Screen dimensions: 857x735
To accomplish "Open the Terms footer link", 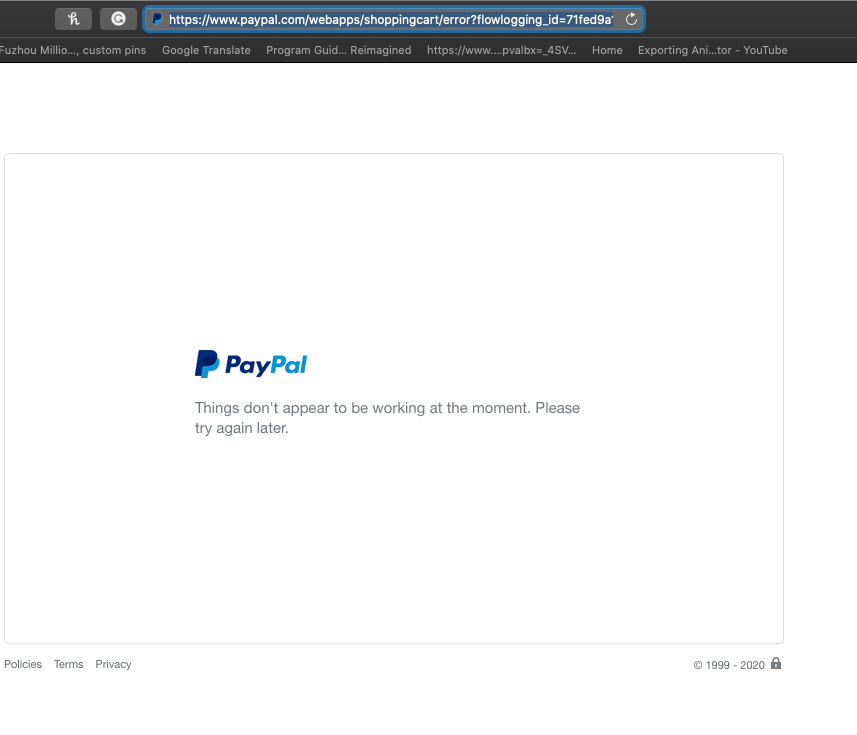I will coord(69,664).
